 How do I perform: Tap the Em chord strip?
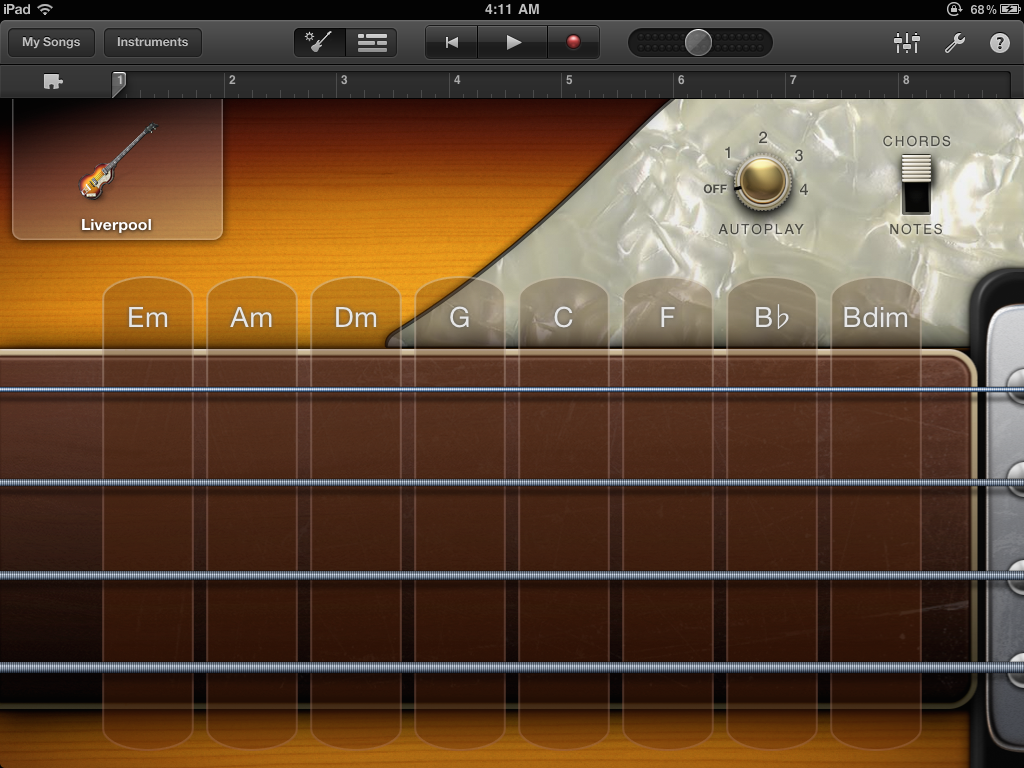(x=148, y=513)
